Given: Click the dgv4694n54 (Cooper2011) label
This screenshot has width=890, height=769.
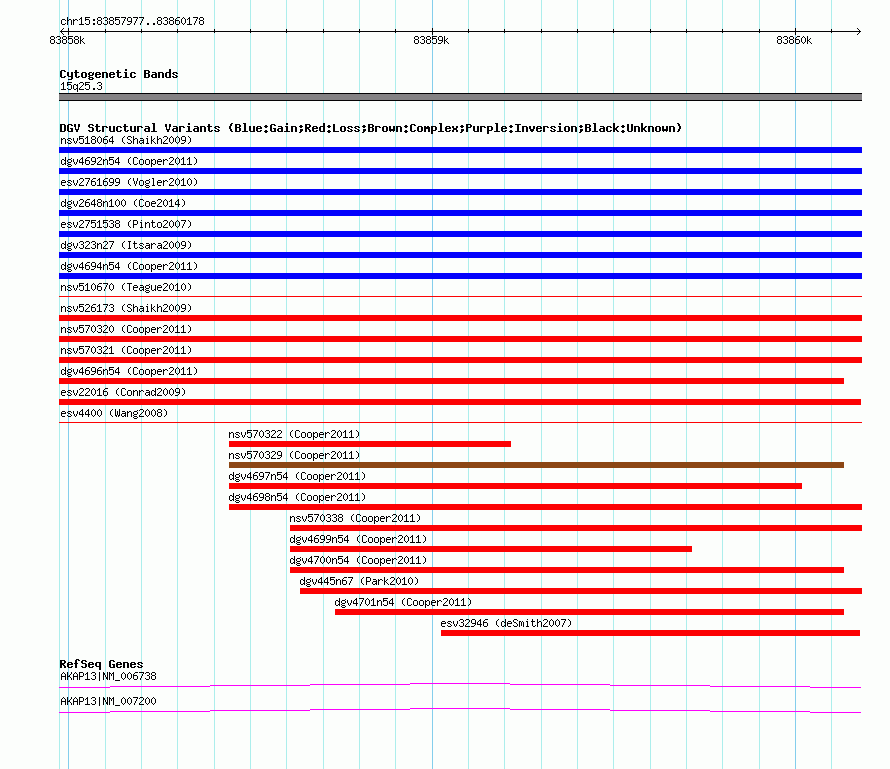Looking at the screenshot, I should (x=129, y=266).
